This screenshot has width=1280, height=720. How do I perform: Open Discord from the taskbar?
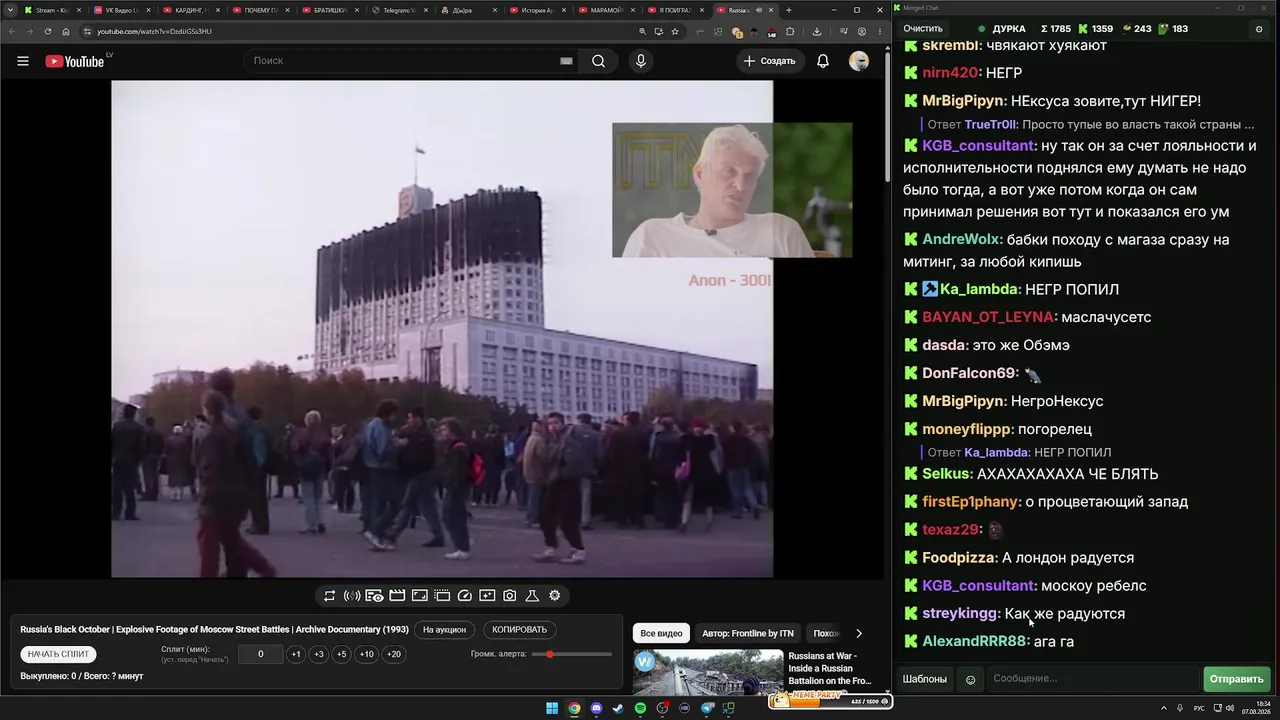(596, 708)
